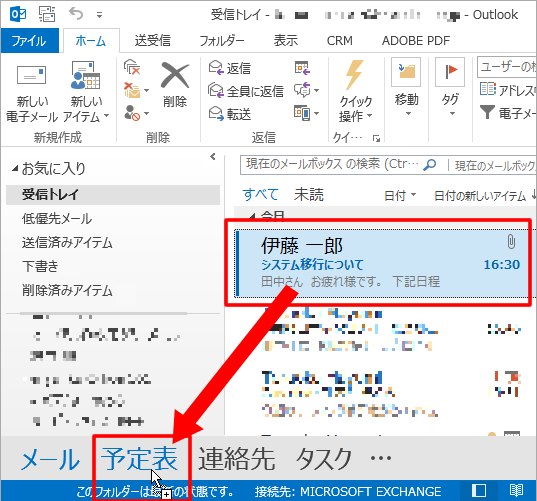Collapse the Favorites (お気に入り) folder group

tap(15, 168)
